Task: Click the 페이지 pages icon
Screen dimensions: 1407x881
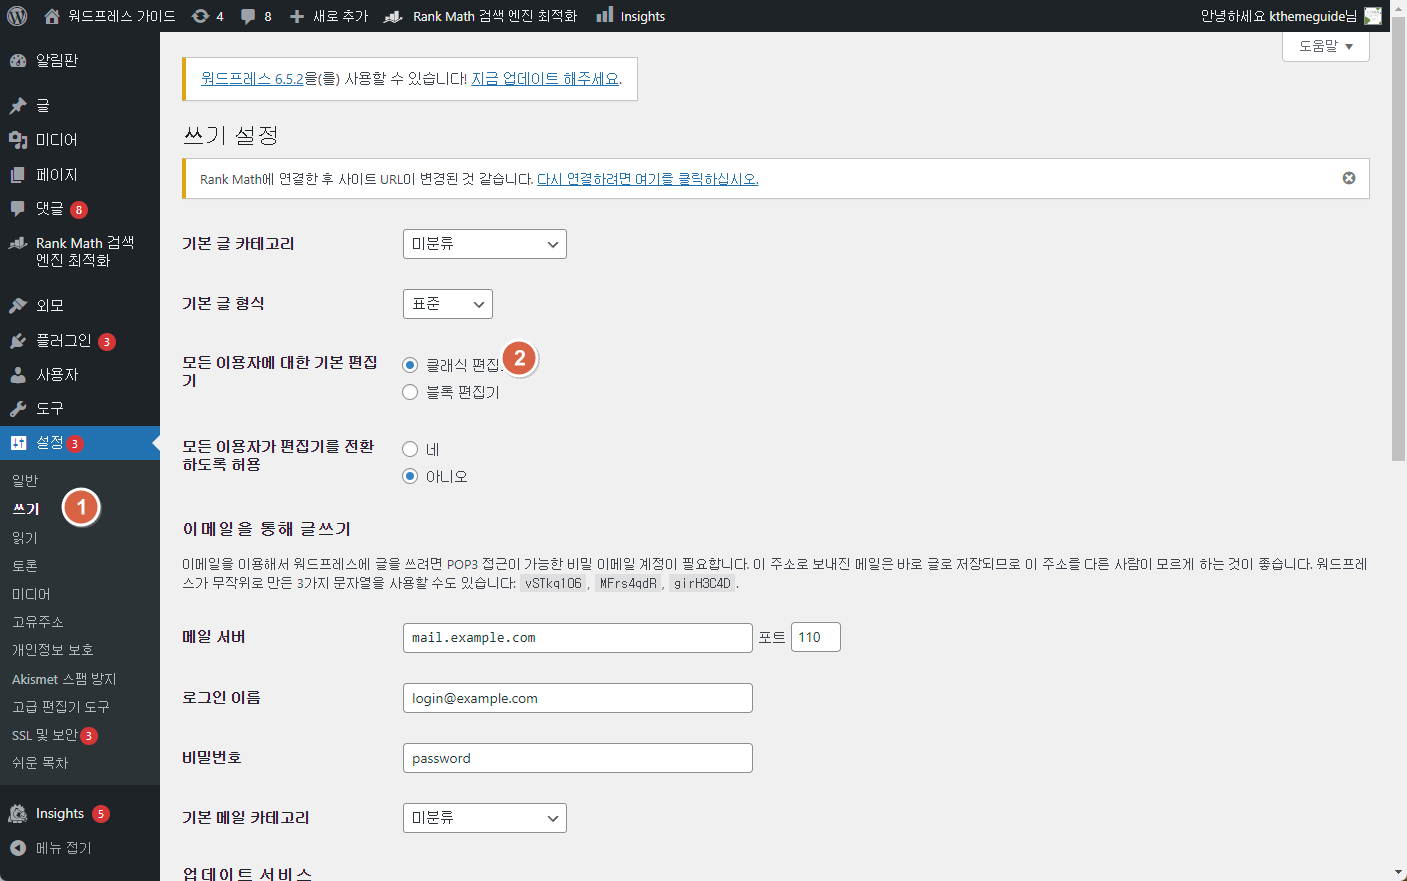Action: 18,174
